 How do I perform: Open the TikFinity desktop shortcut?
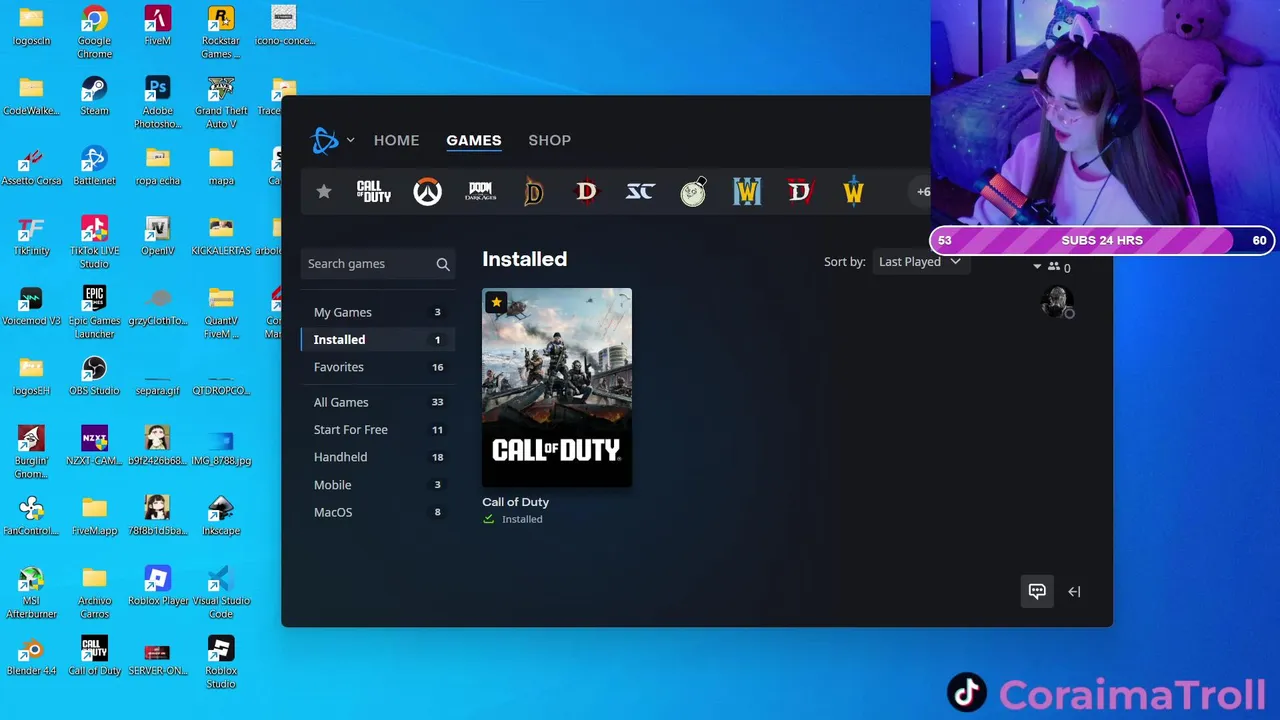coord(31,237)
